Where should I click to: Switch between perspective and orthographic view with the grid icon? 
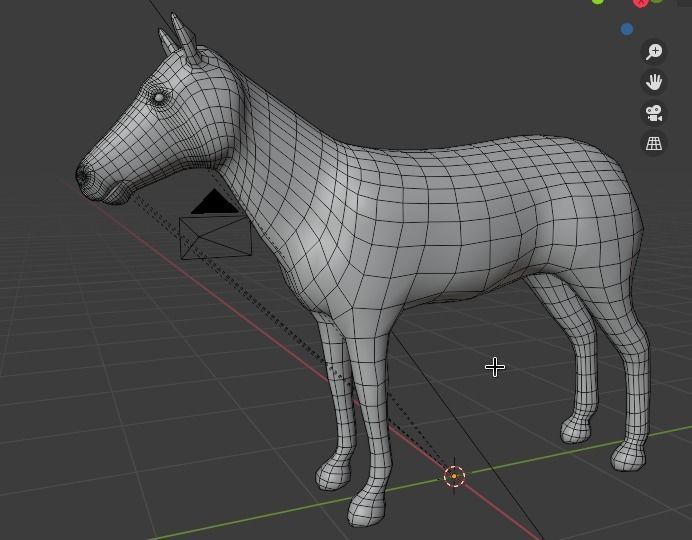[654, 143]
